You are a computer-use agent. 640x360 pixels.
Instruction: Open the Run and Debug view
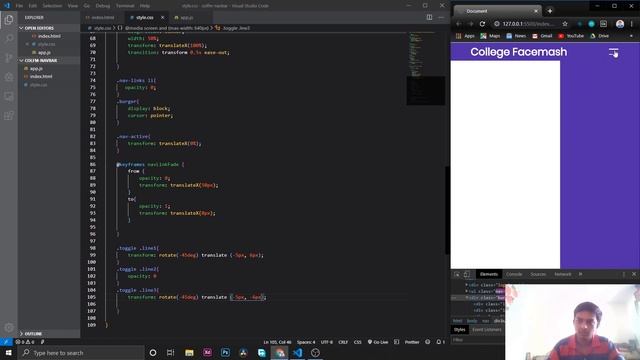pyautogui.click(x=9, y=77)
